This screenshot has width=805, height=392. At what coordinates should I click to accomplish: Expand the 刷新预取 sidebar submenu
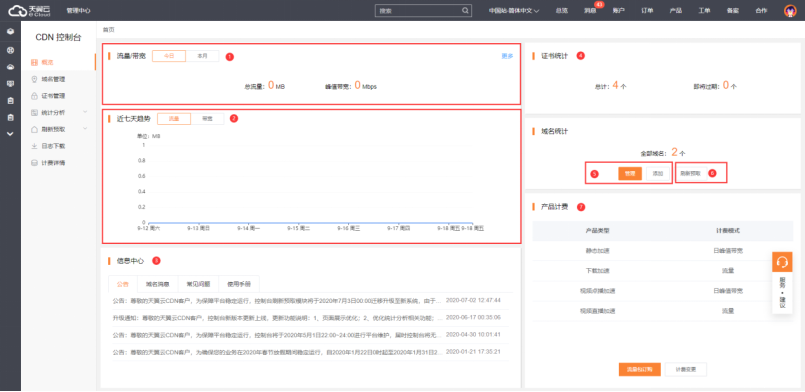[x=85, y=129]
